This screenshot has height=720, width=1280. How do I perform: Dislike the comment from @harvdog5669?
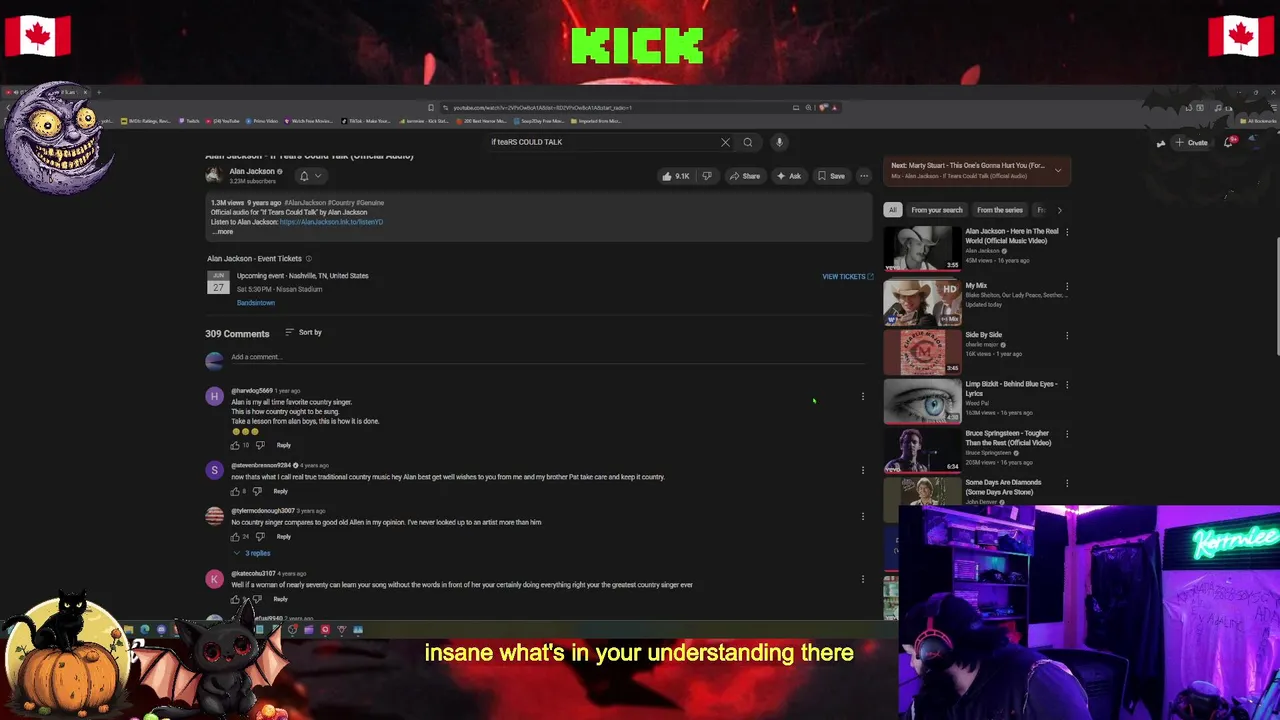coord(260,445)
